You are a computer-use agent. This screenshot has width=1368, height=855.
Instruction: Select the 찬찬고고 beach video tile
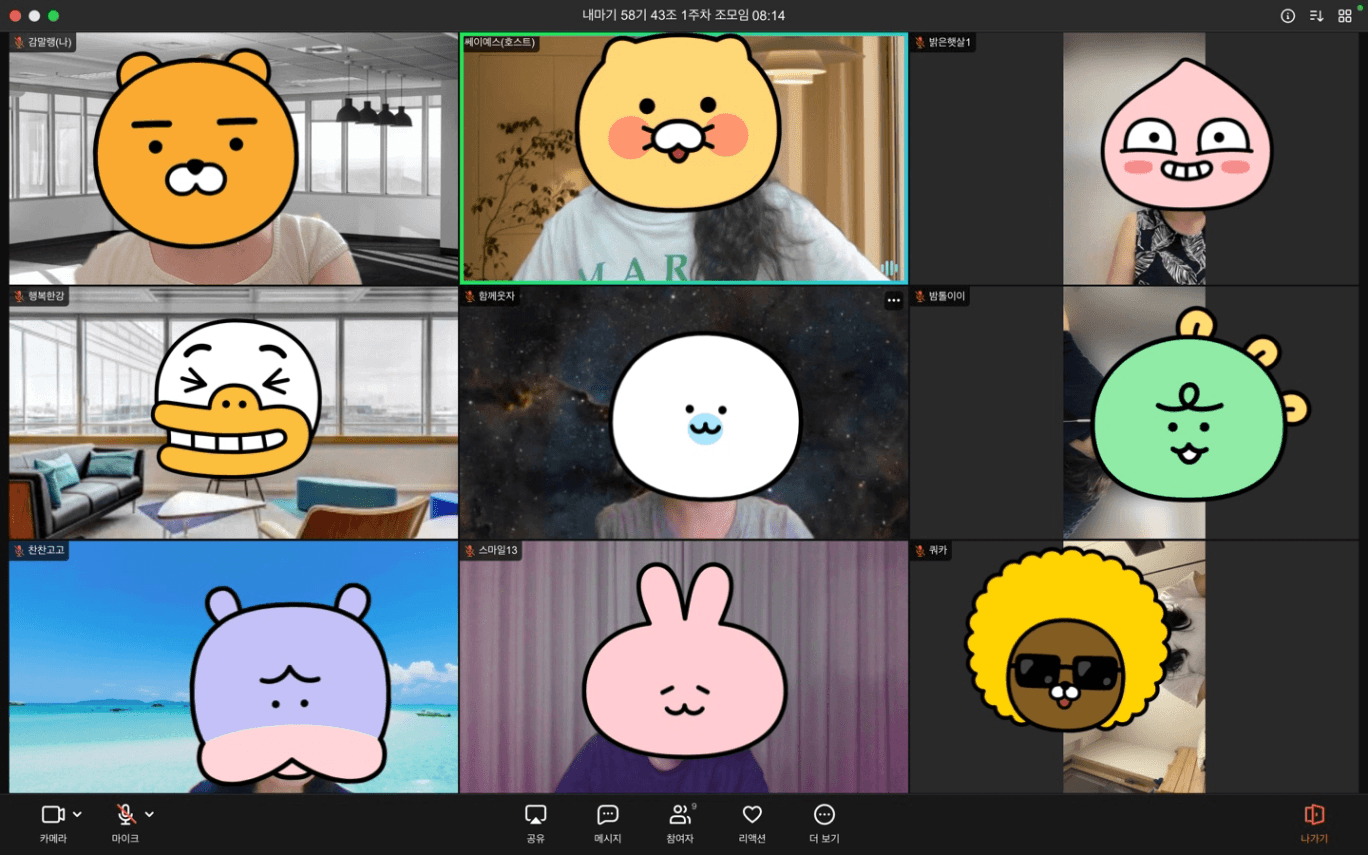click(x=233, y=667)
